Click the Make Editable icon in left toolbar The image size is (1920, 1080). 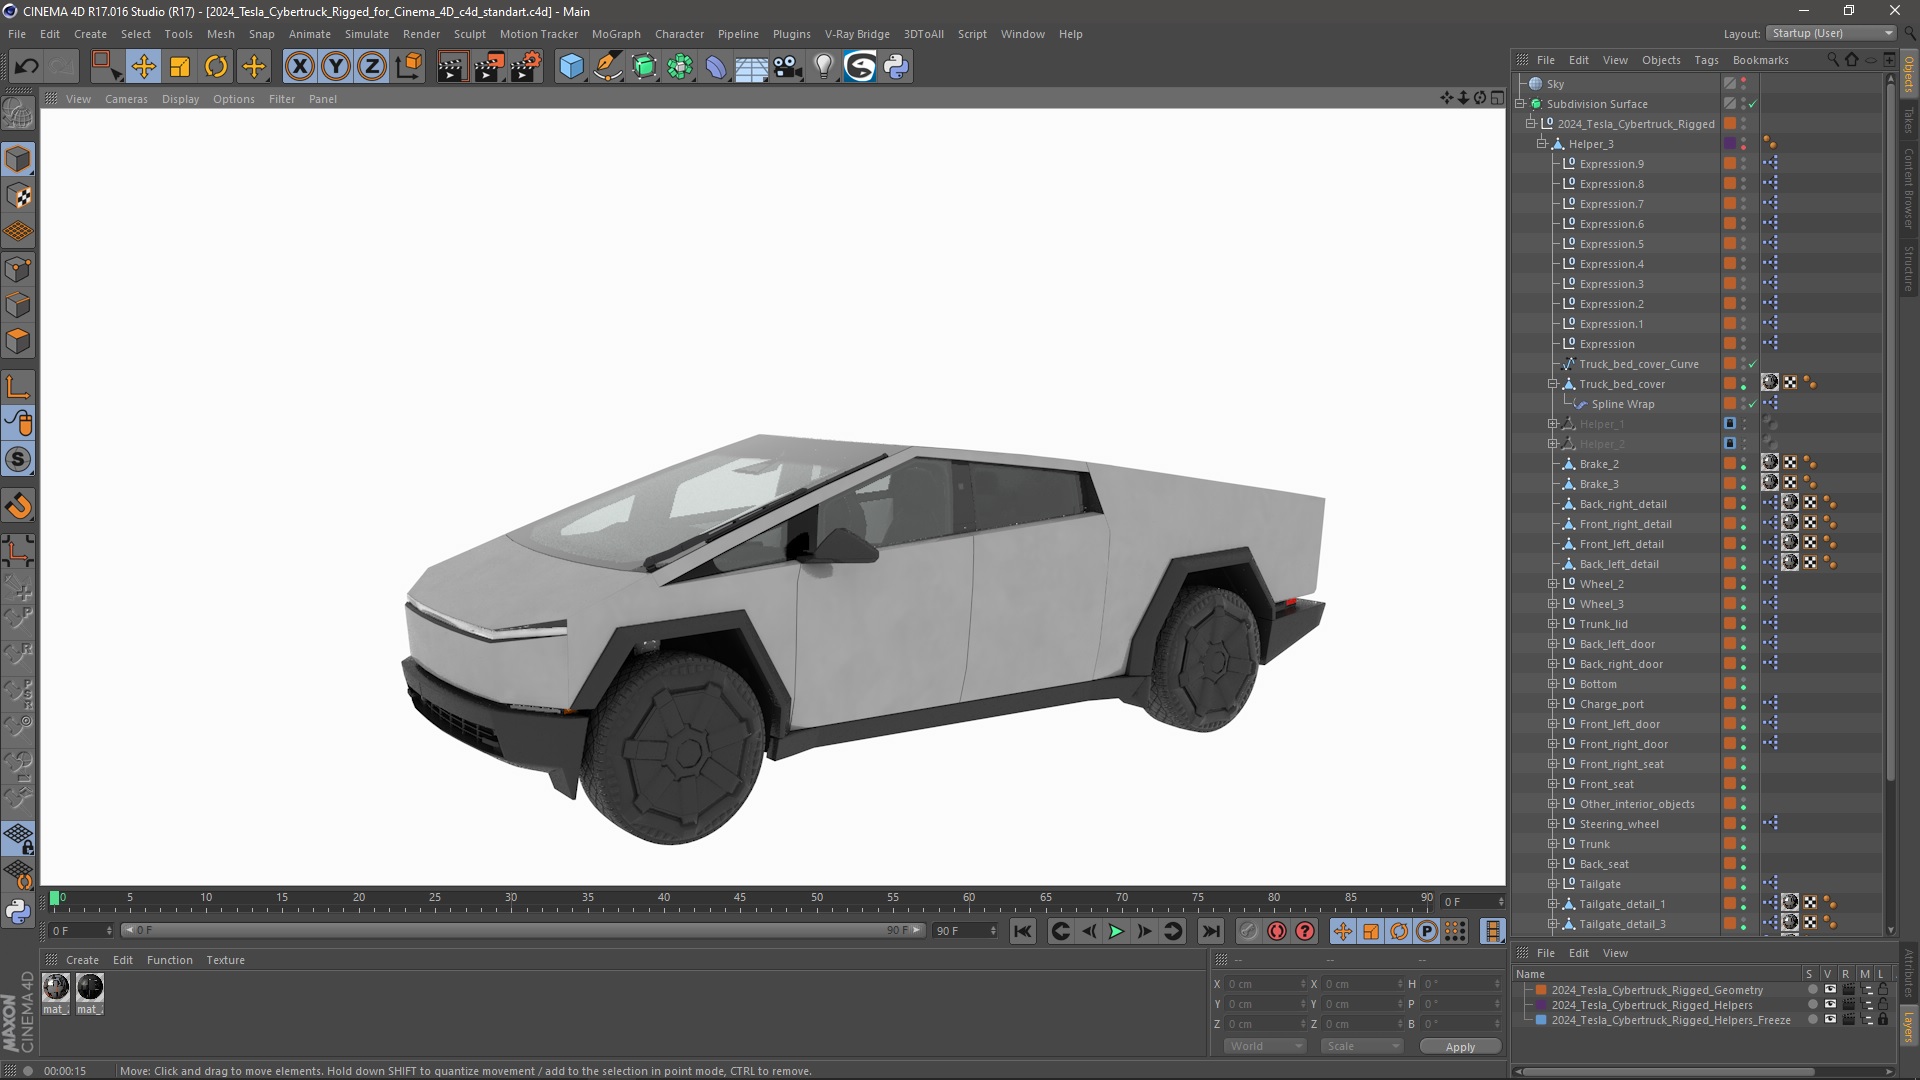click(x=18, y=113)
